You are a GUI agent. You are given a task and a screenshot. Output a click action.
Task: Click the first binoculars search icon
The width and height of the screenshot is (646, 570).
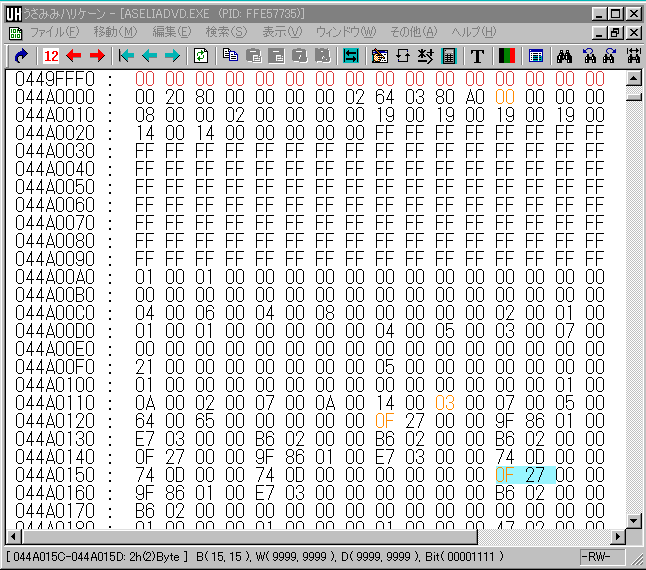coord(563,56)
